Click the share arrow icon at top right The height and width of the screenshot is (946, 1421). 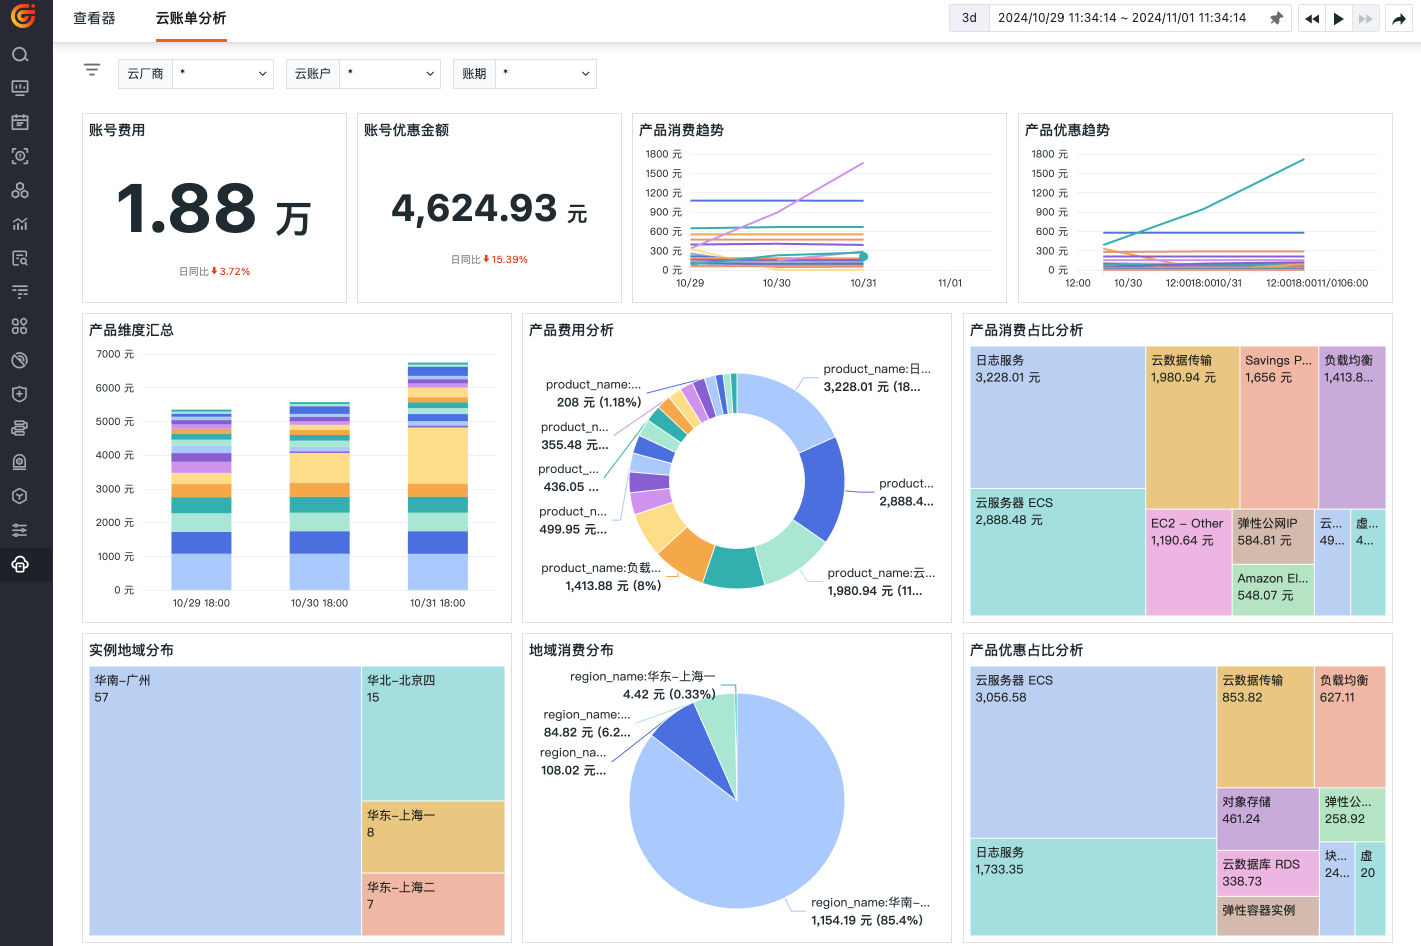click(x=1399, y=18)
